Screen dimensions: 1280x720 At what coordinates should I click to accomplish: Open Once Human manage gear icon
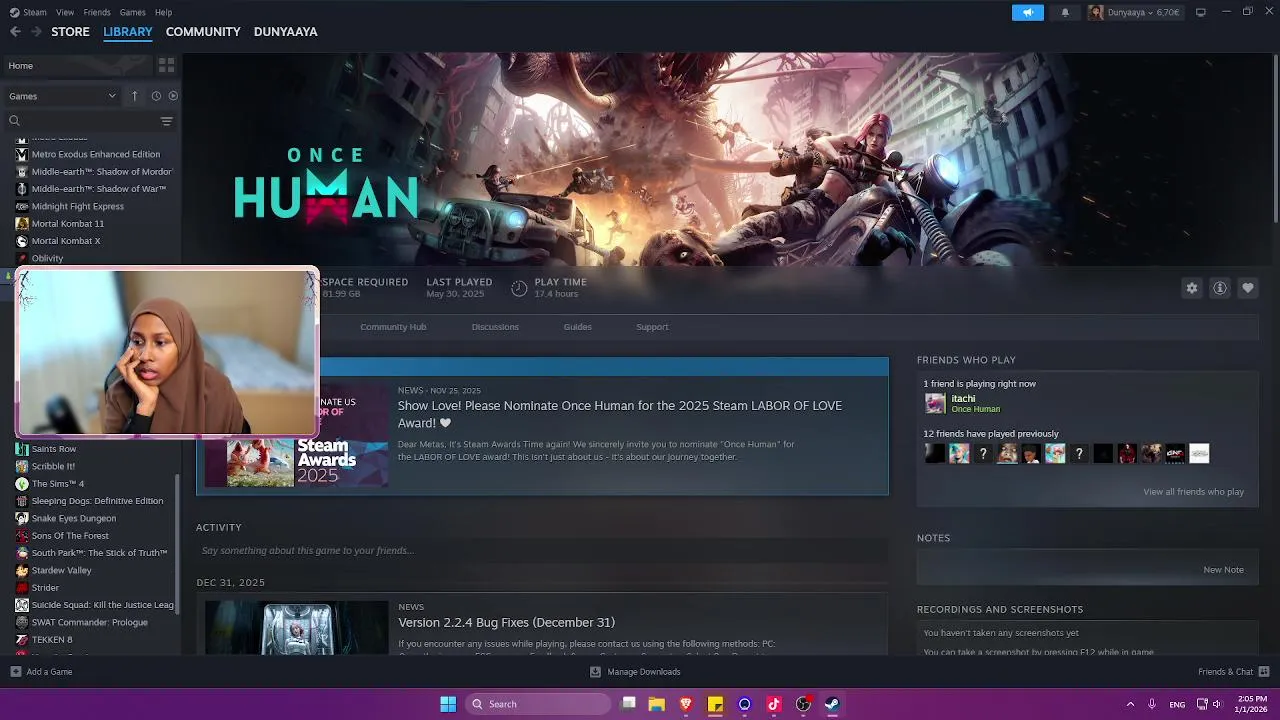click(1192, 288)
